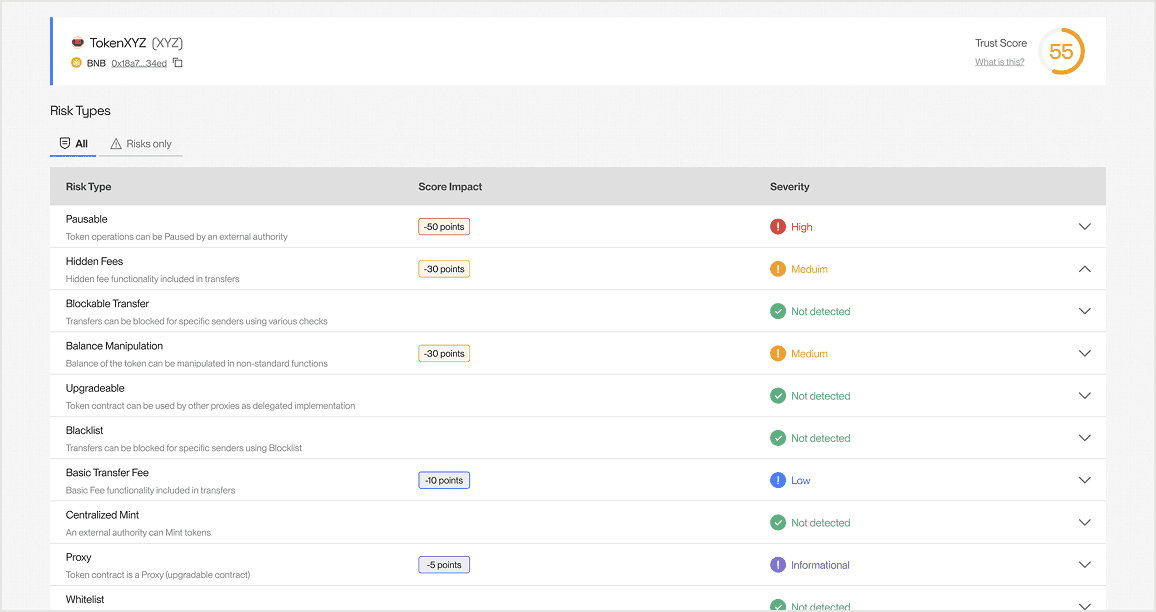
Task: Select the All risk types tab
Action: [73, 143]
